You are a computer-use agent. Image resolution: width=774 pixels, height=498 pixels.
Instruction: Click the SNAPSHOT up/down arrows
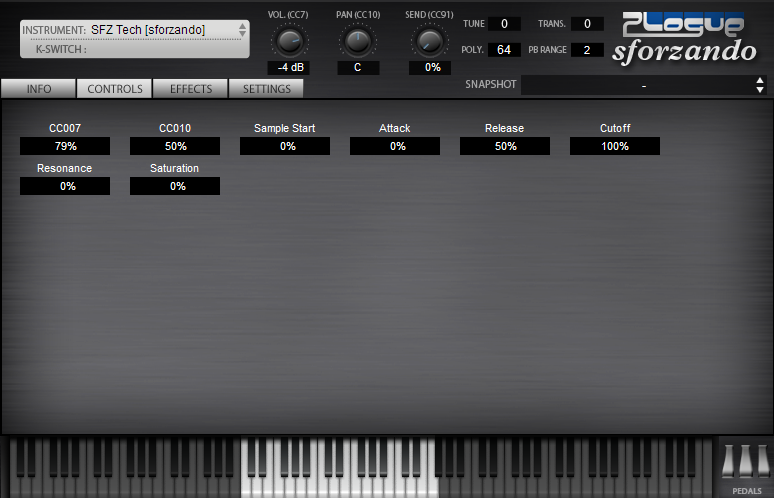coord(760,85)
